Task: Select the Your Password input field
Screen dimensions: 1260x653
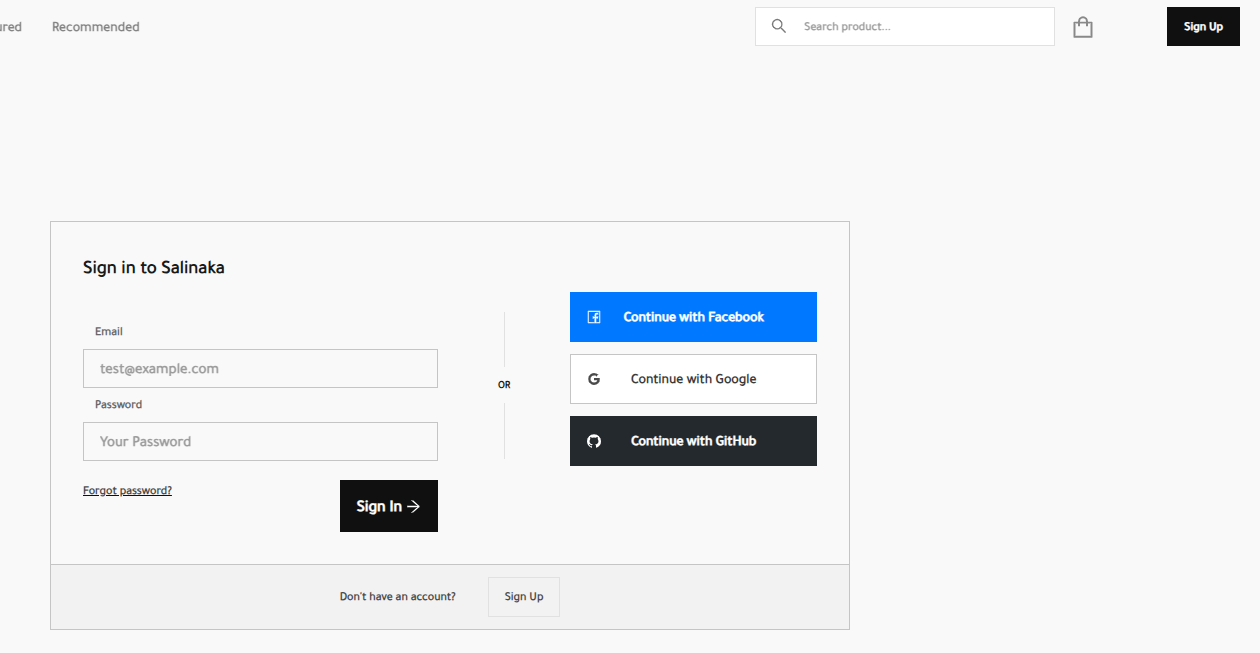Action: [260, 441]
